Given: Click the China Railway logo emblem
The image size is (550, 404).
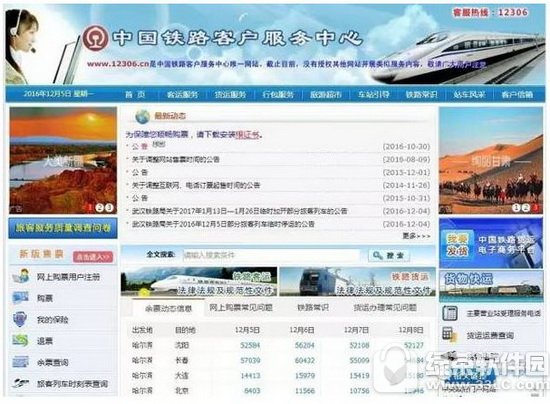Looking at the screenshot, I should [95, 38].
